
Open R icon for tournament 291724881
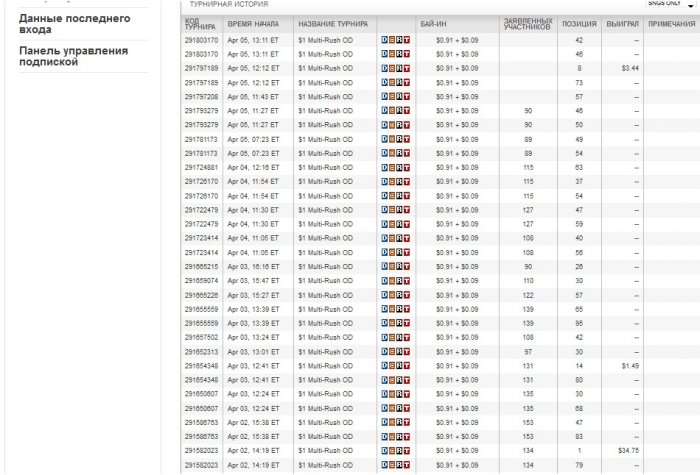pyautogui.click(x=400, y=167)
